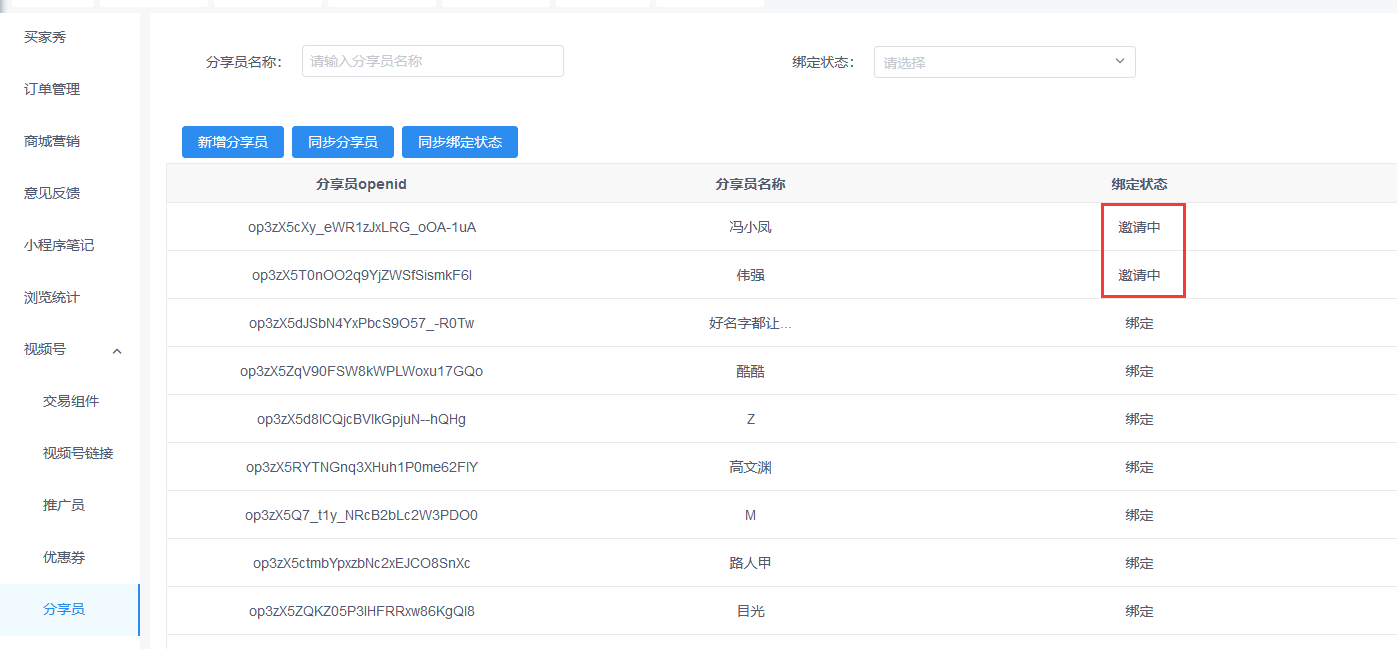Image resolution: width=1397 pixels, height=649 pixels.
Task: Click the 分享员openid column header
Action: [362, 184]
